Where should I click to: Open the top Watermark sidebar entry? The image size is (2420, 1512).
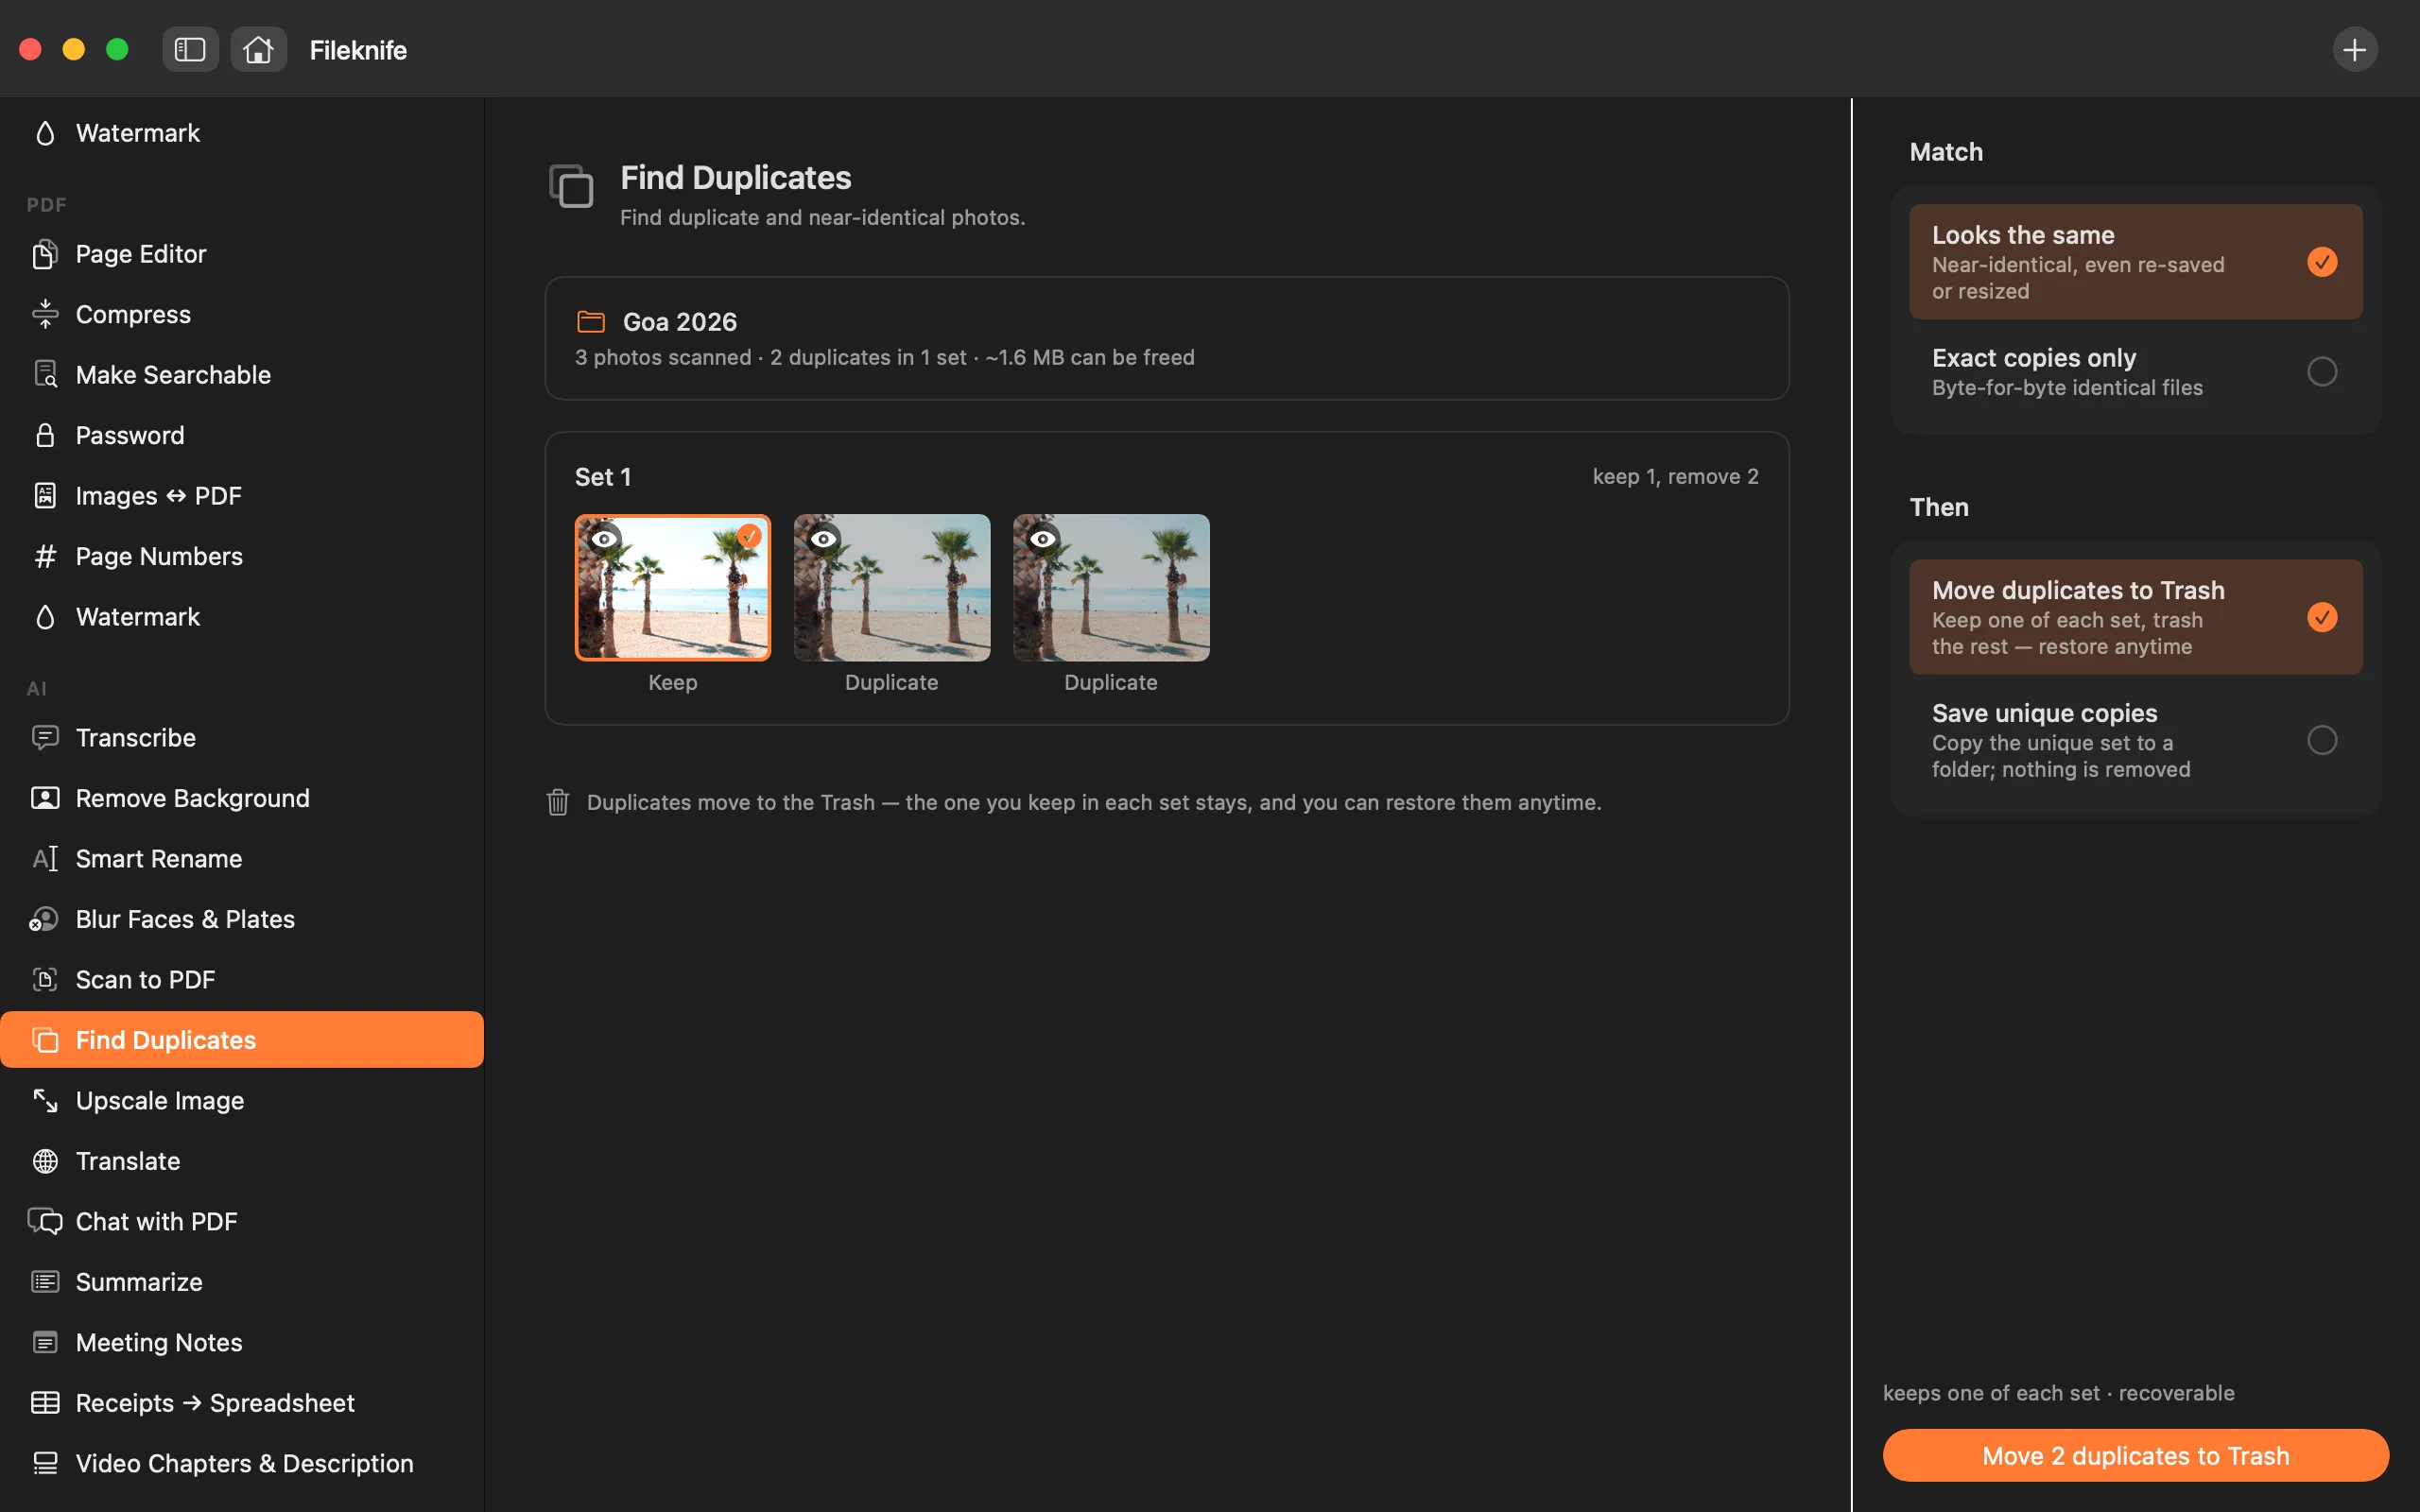coord(242,133)
